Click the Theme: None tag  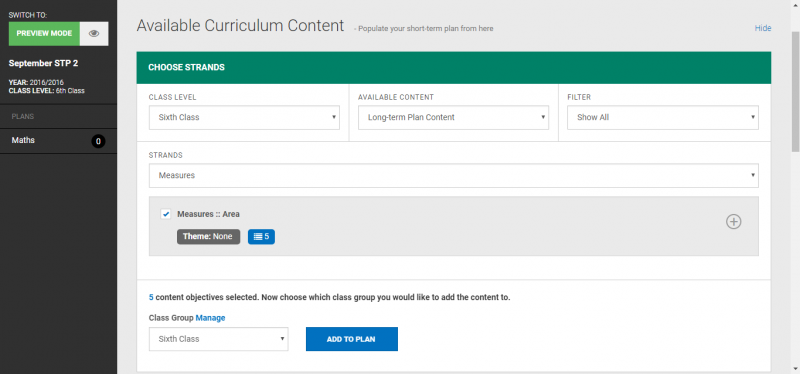208,237
